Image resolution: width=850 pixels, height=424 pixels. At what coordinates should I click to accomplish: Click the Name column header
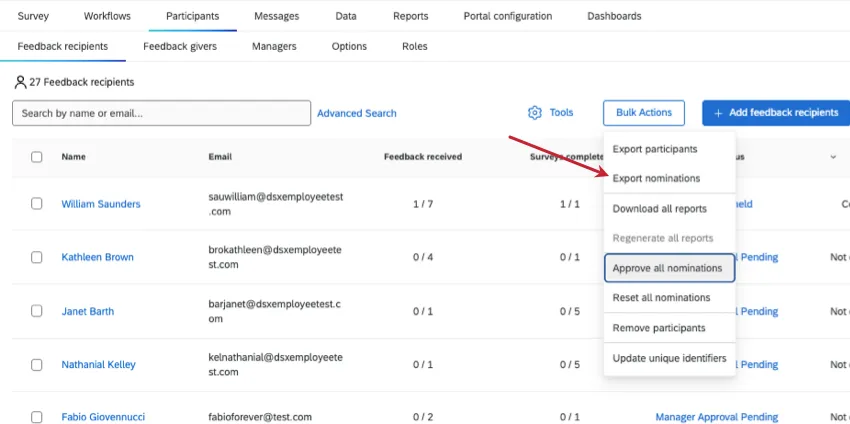(x=73, y=157)
